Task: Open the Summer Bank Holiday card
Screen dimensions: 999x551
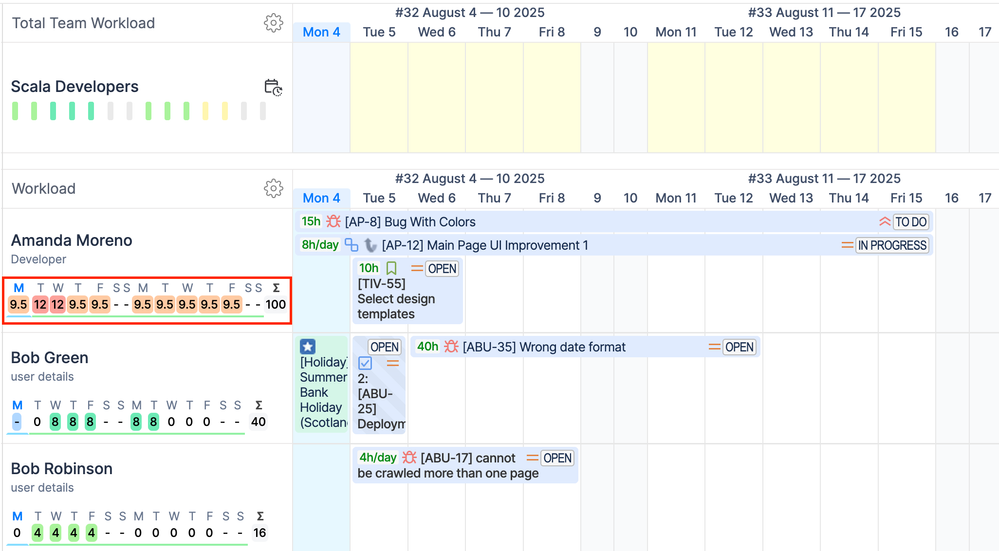Action: (x=322, y=384)
